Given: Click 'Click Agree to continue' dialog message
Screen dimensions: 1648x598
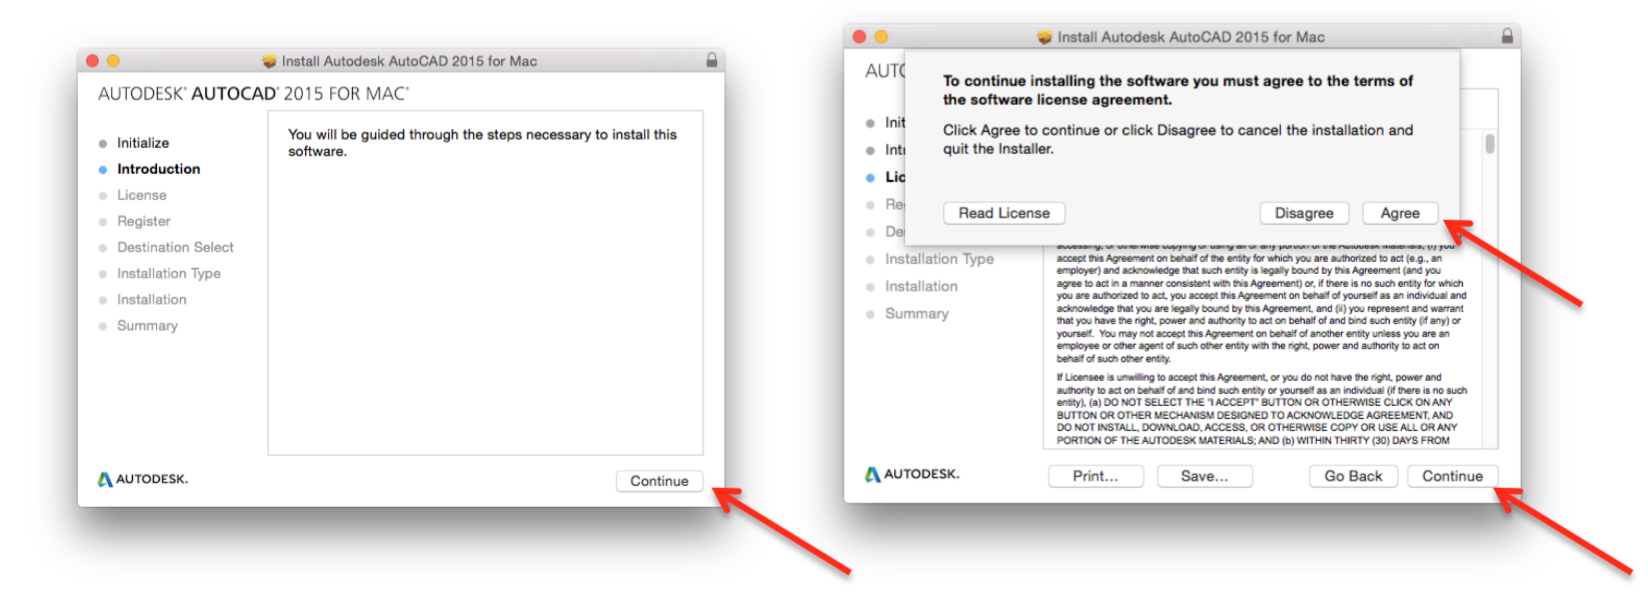Looking at the screenshot, I should 1178,139.
